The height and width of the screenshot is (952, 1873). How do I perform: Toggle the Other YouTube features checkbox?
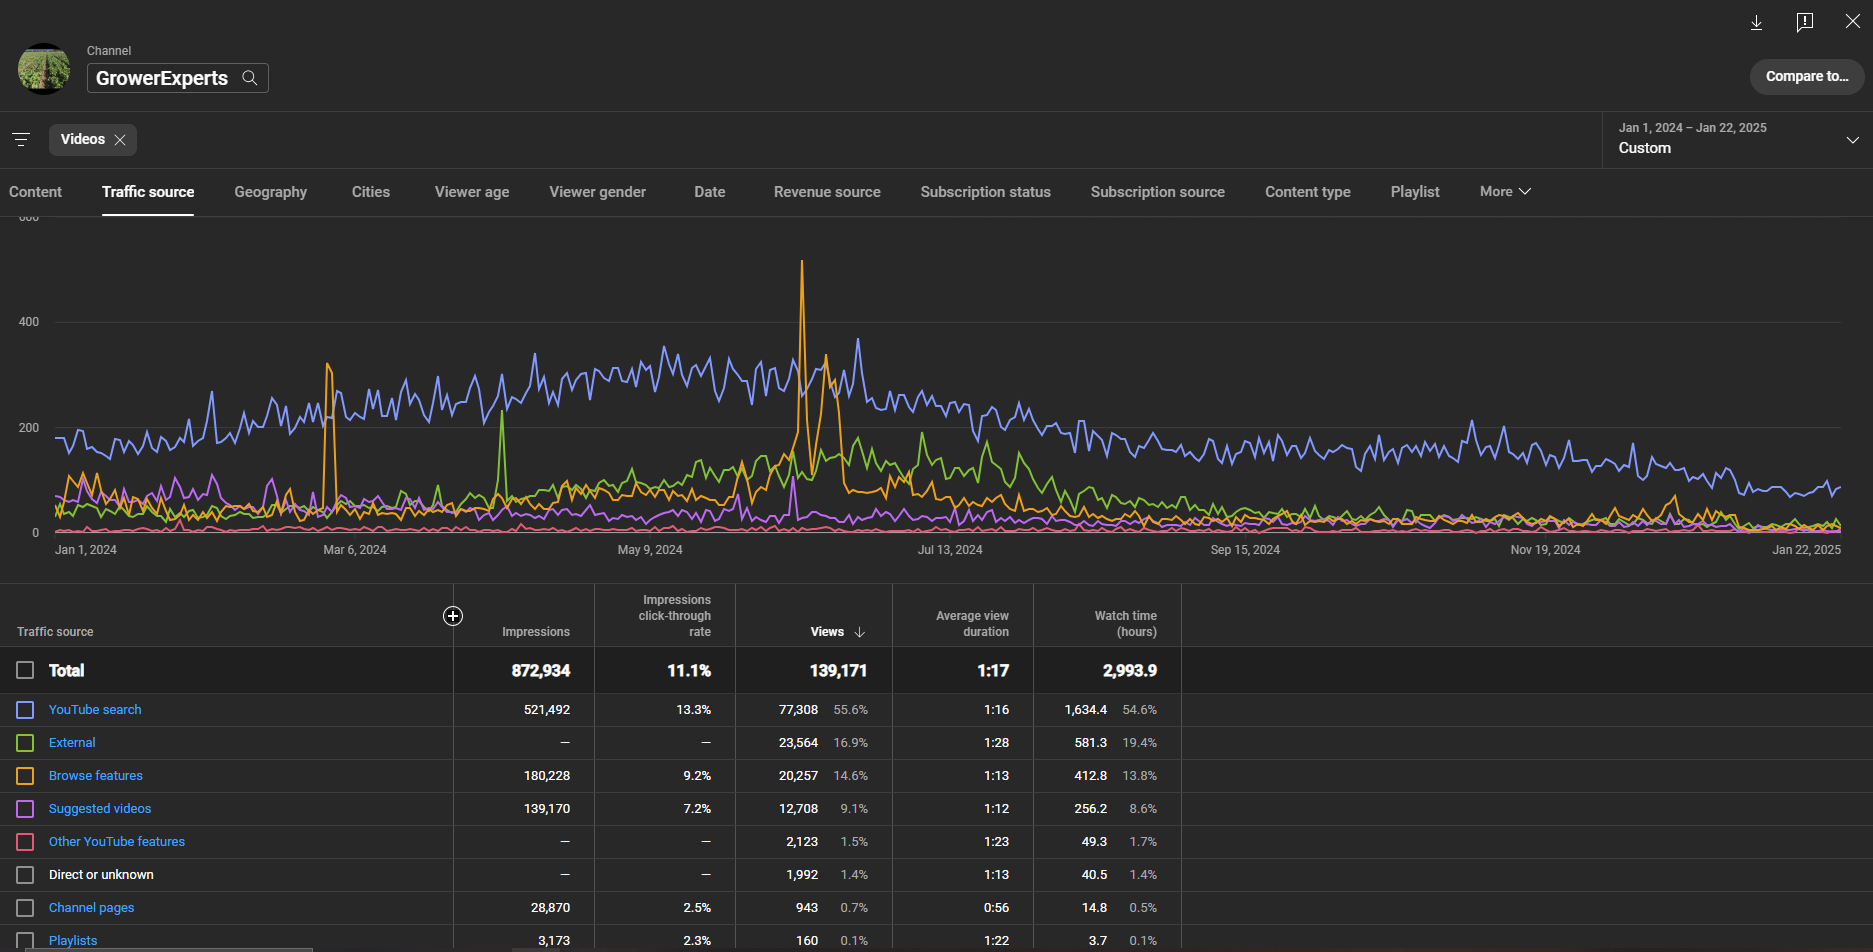pos(25,842)
